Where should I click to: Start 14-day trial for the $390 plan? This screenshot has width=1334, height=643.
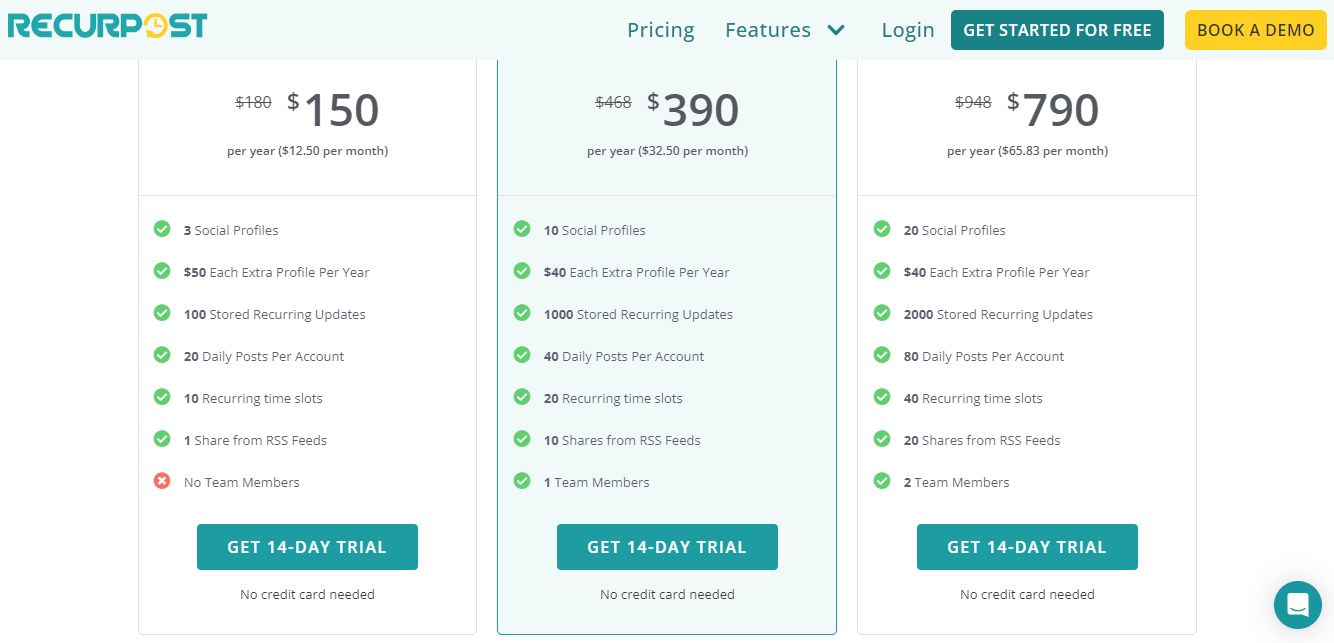point(667,547)
